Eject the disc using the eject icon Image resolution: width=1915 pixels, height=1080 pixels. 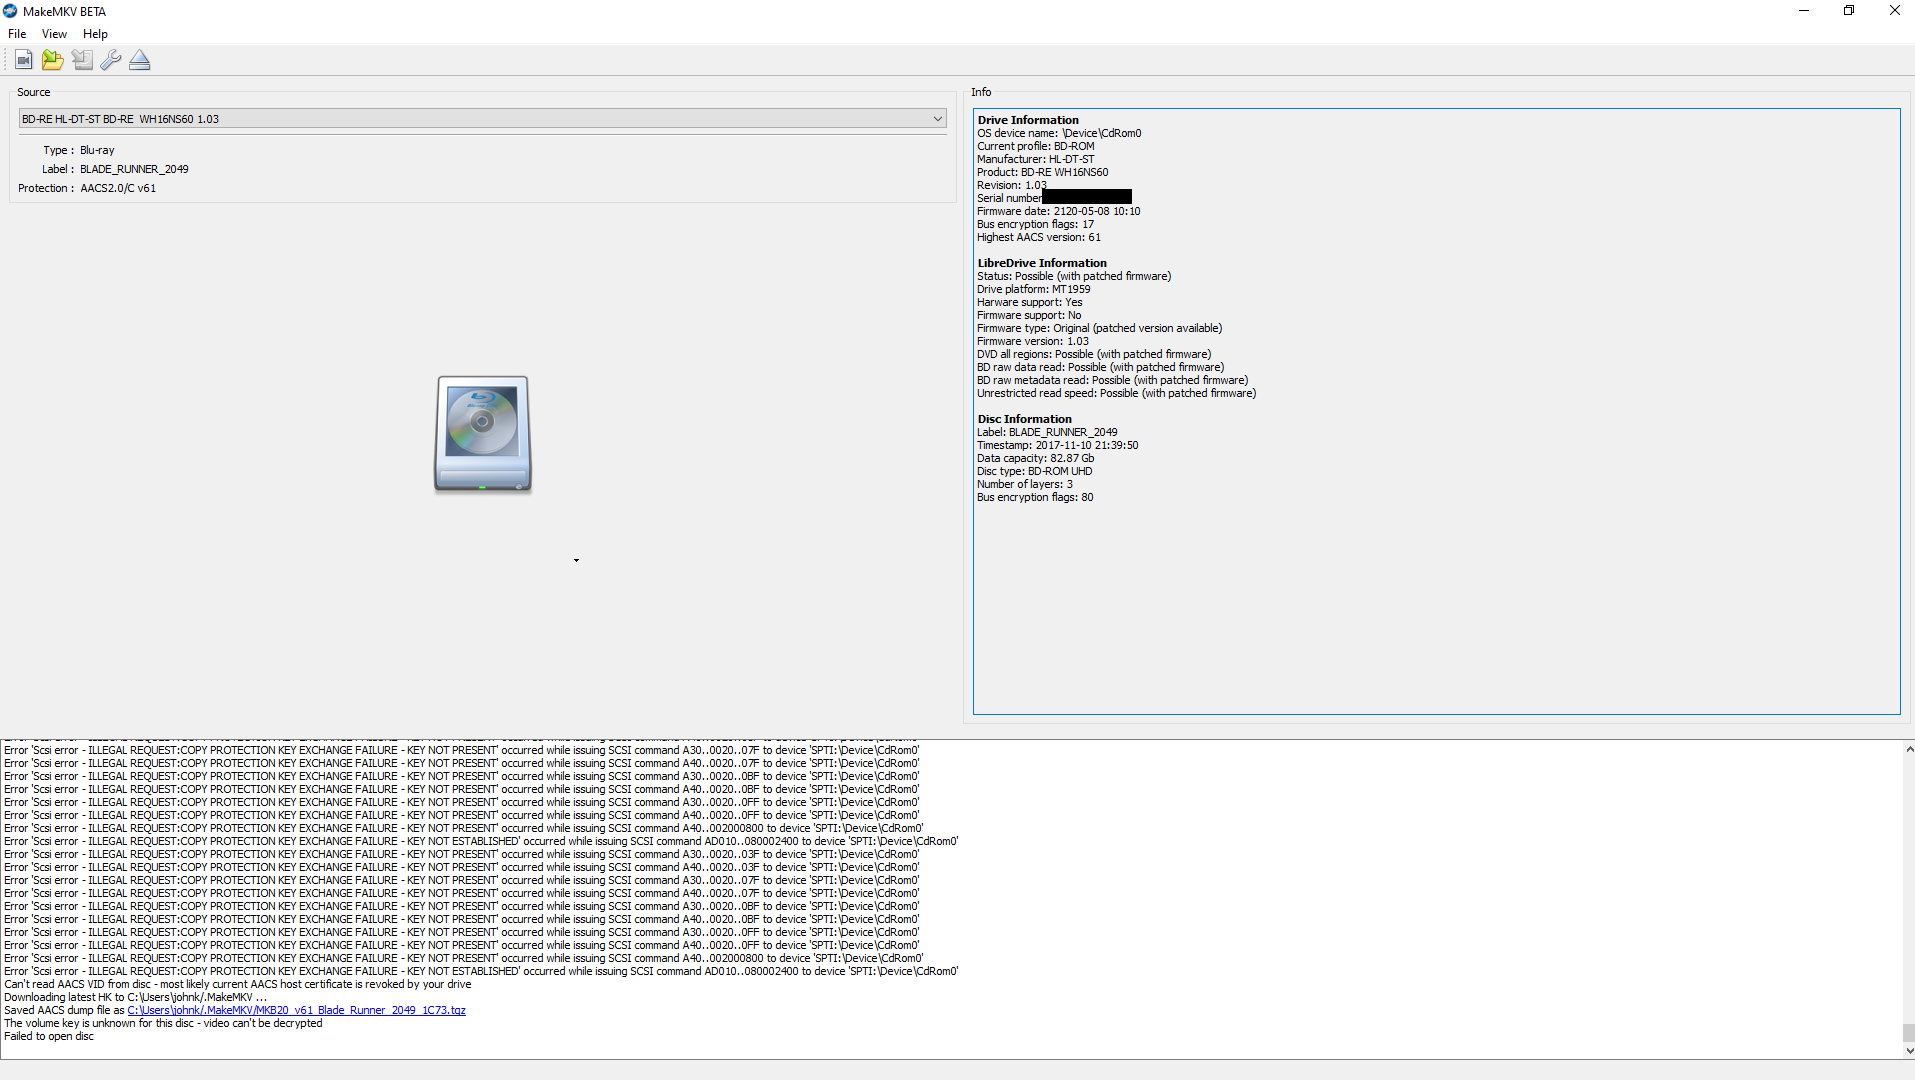tap(140, 60)
